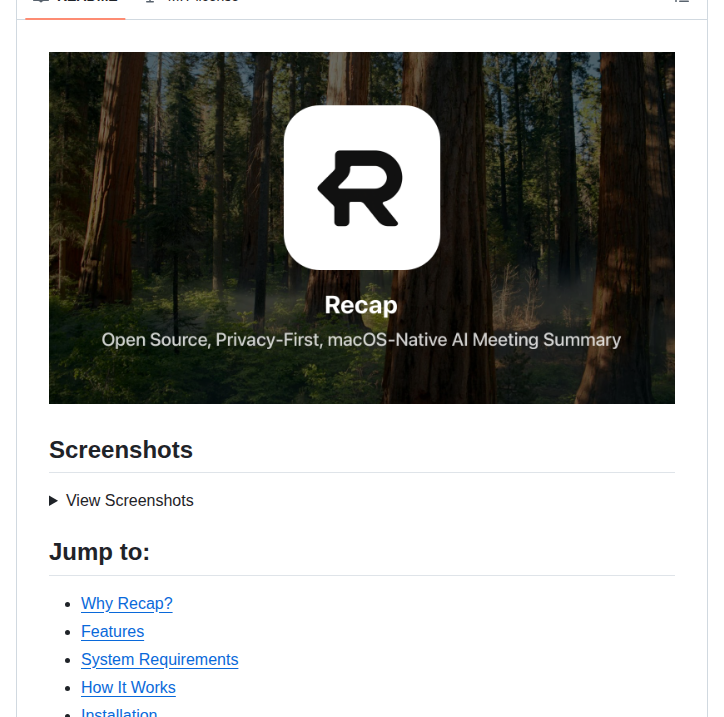724x717 pixels.
Task: Open the System Requirements link
Action: click(x=160, y=659)
